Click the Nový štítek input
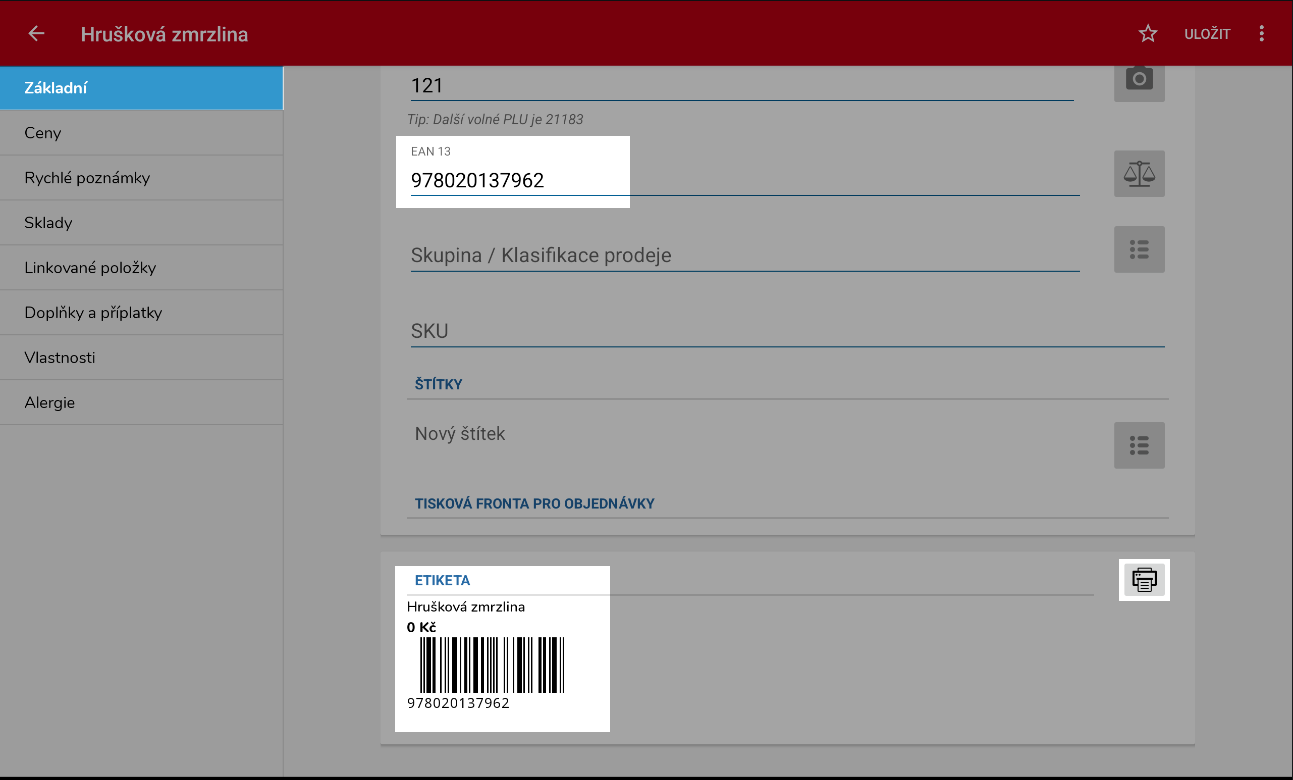 point(755,435)
